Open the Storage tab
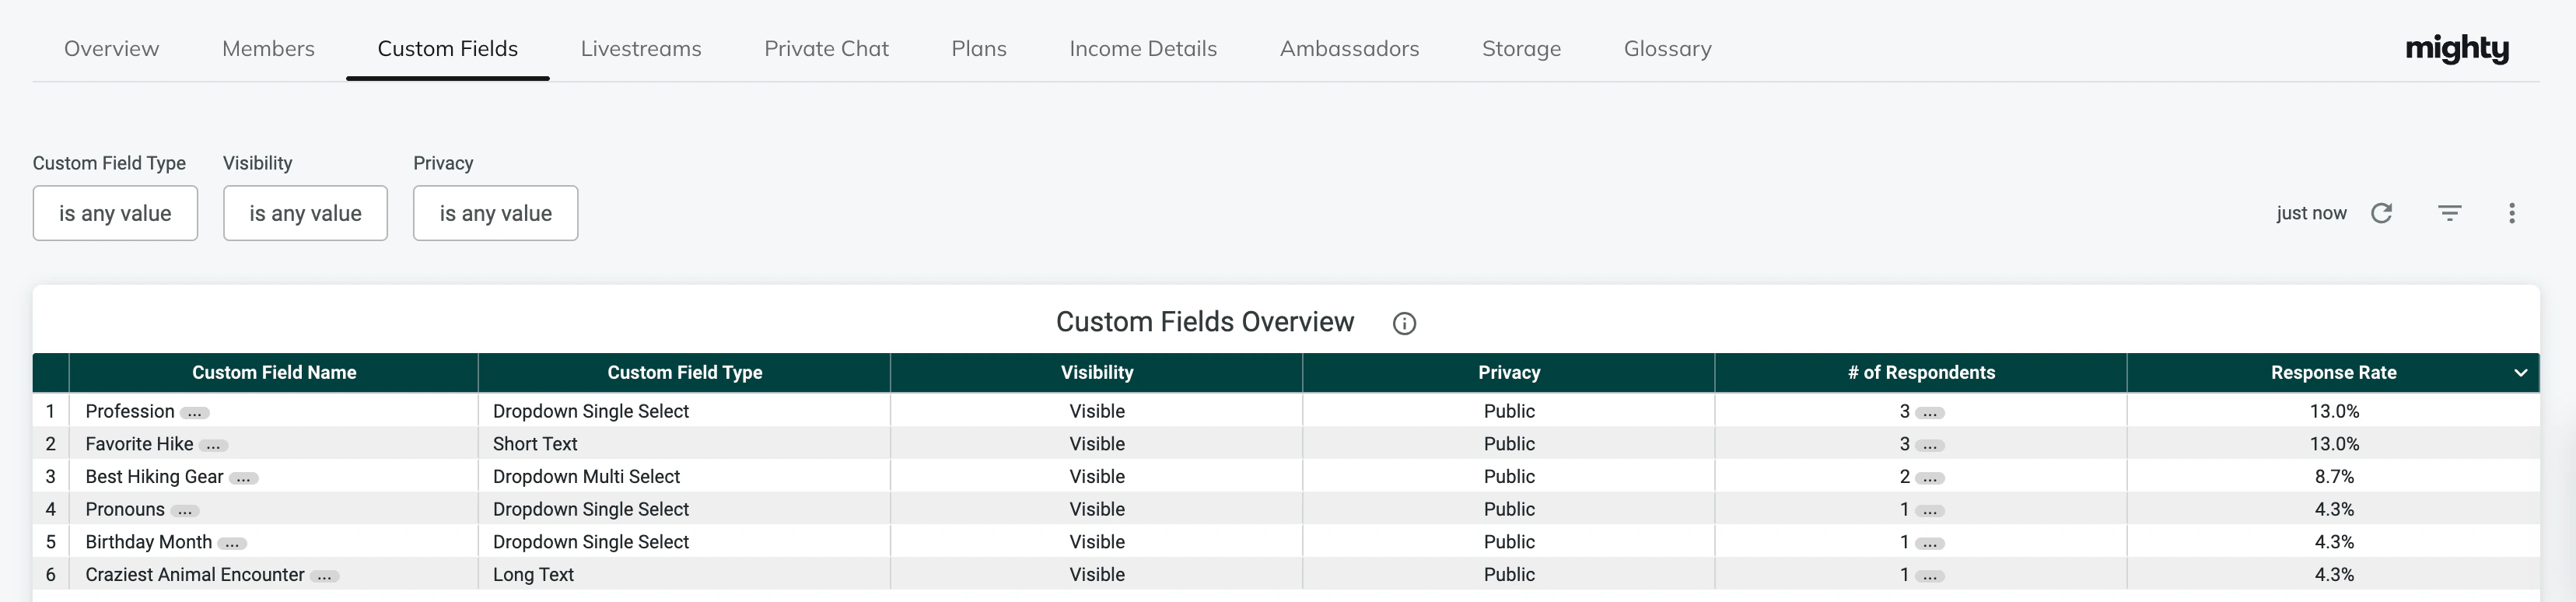The height and width of the screenshot is (602, 2576). click(x=1521, y=49)
